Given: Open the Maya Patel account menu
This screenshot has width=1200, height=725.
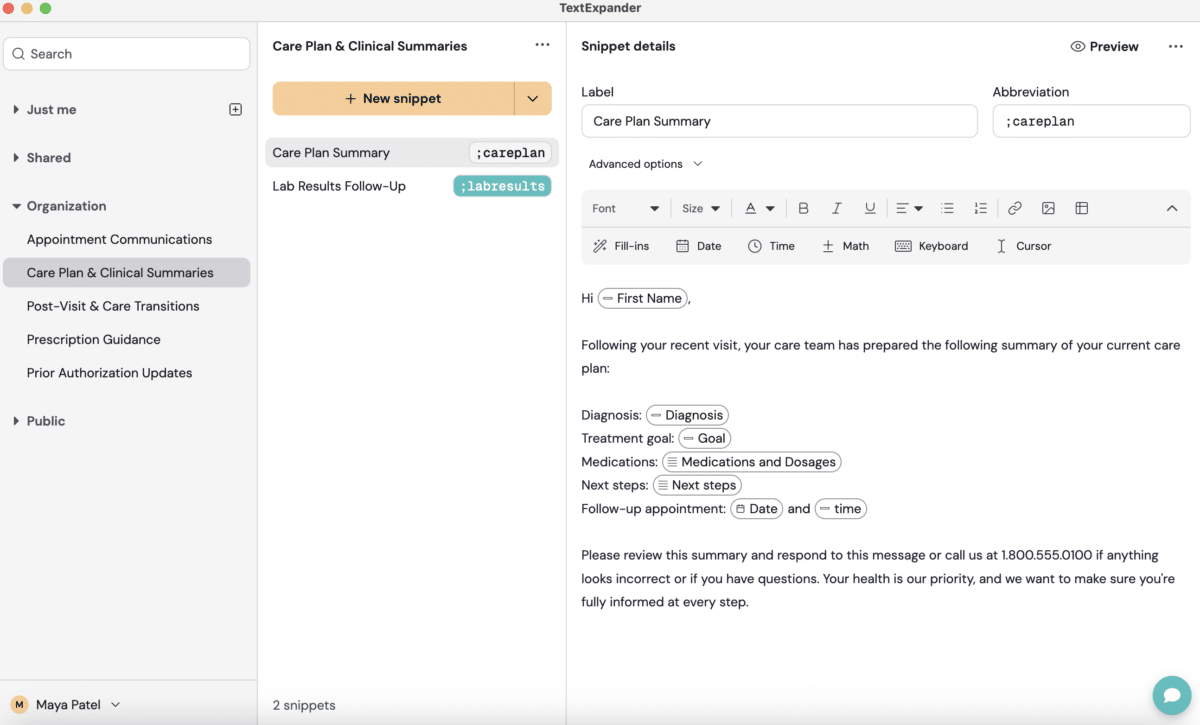Looking at the screenshot, I should (66, 704).
